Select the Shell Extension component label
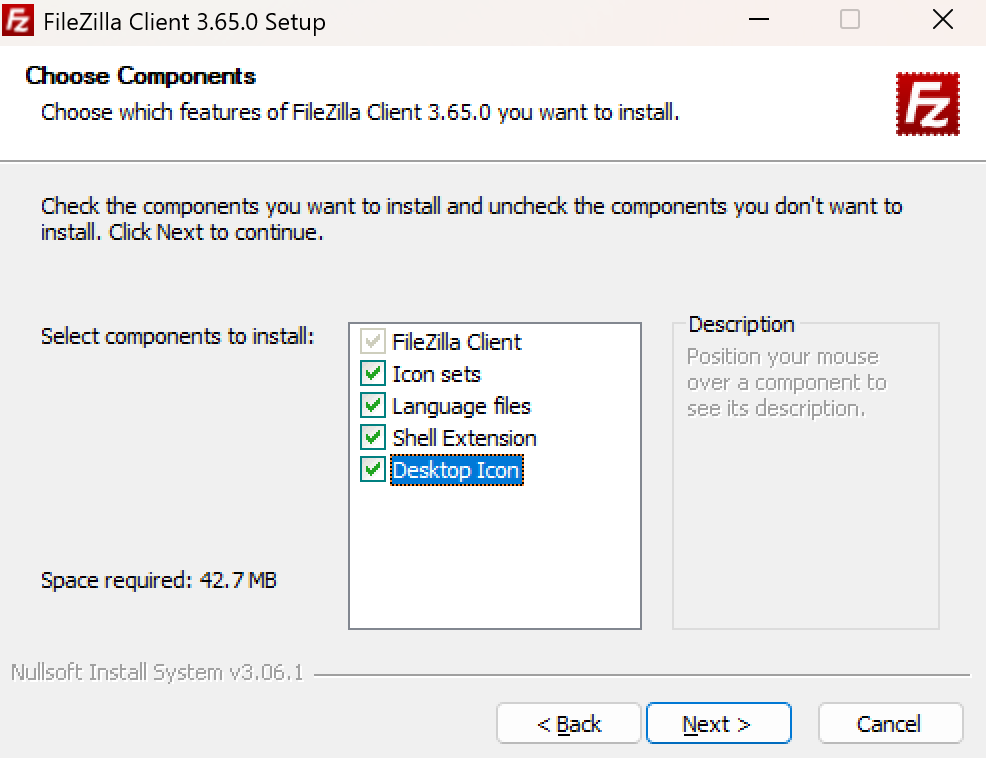986x758 pixels. 464,438
